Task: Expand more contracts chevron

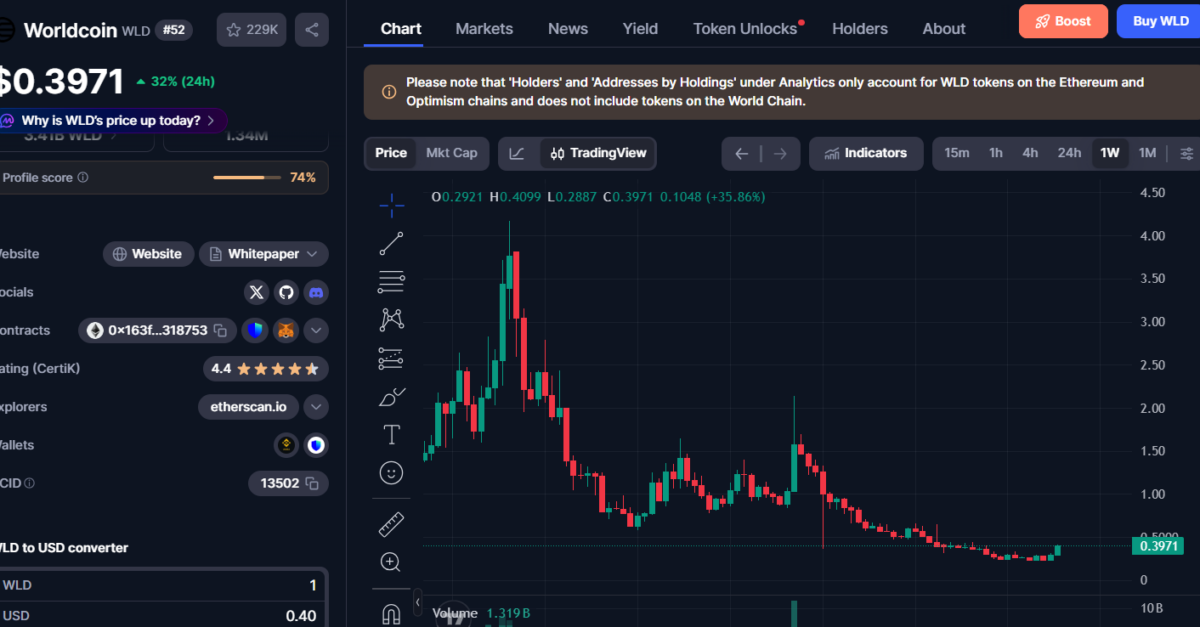Action: [x=316, y=330]
